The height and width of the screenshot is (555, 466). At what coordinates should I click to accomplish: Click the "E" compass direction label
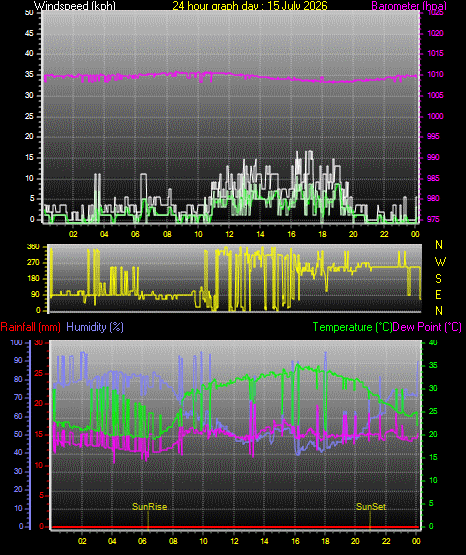click(x=438, y=295)
